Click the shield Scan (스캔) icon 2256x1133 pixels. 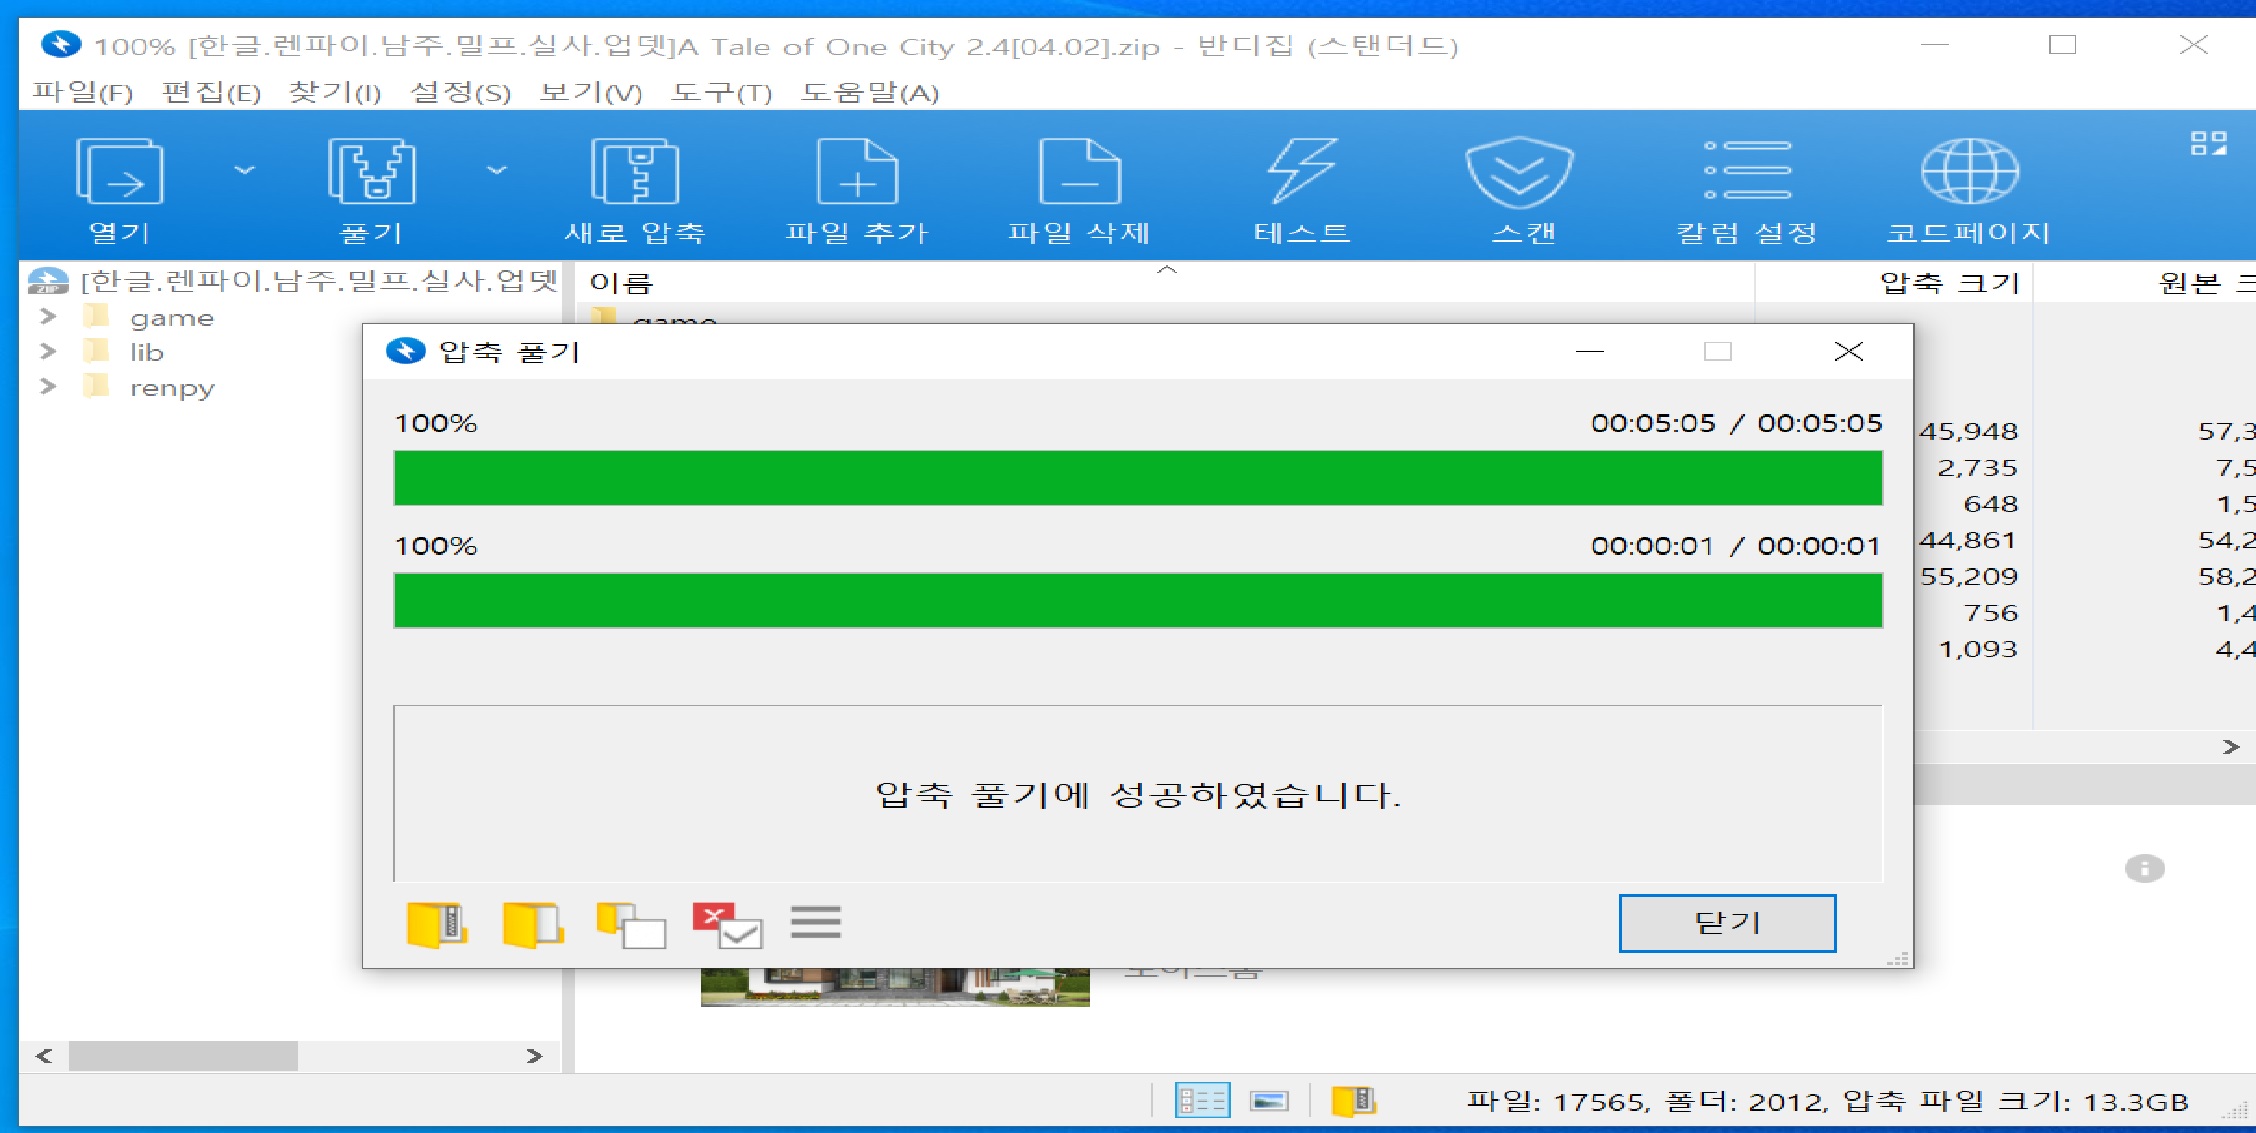point(1520,172)
